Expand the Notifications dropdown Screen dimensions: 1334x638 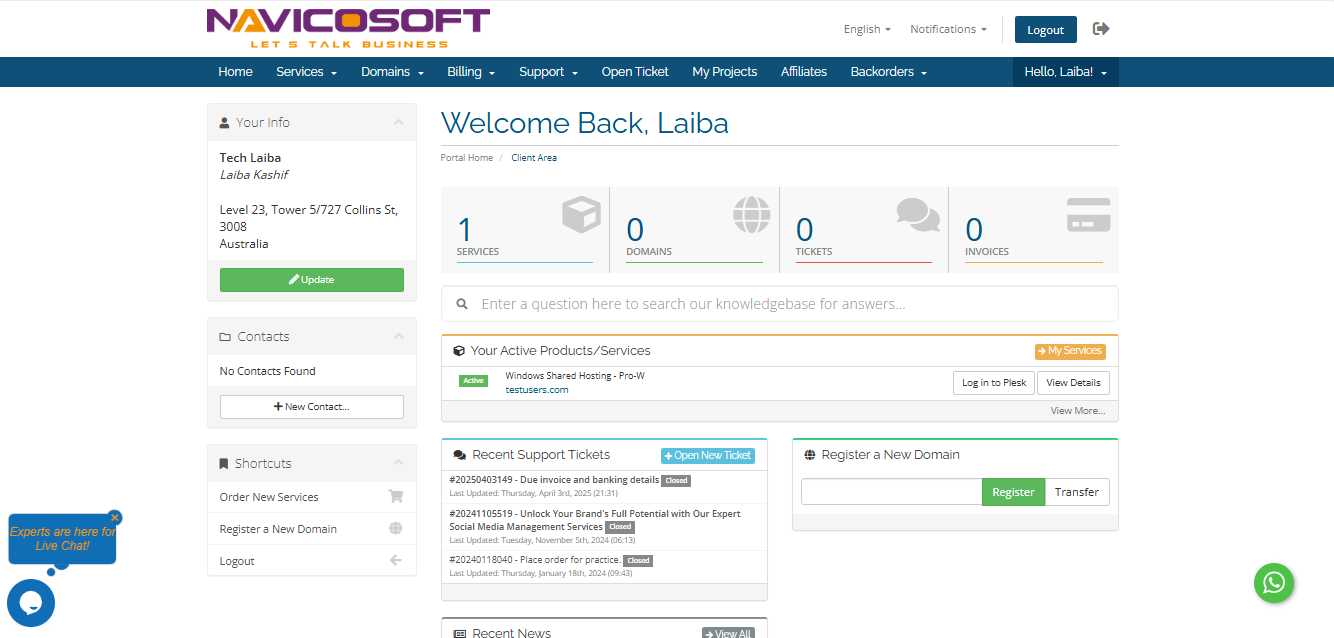(x=948, y=29)
